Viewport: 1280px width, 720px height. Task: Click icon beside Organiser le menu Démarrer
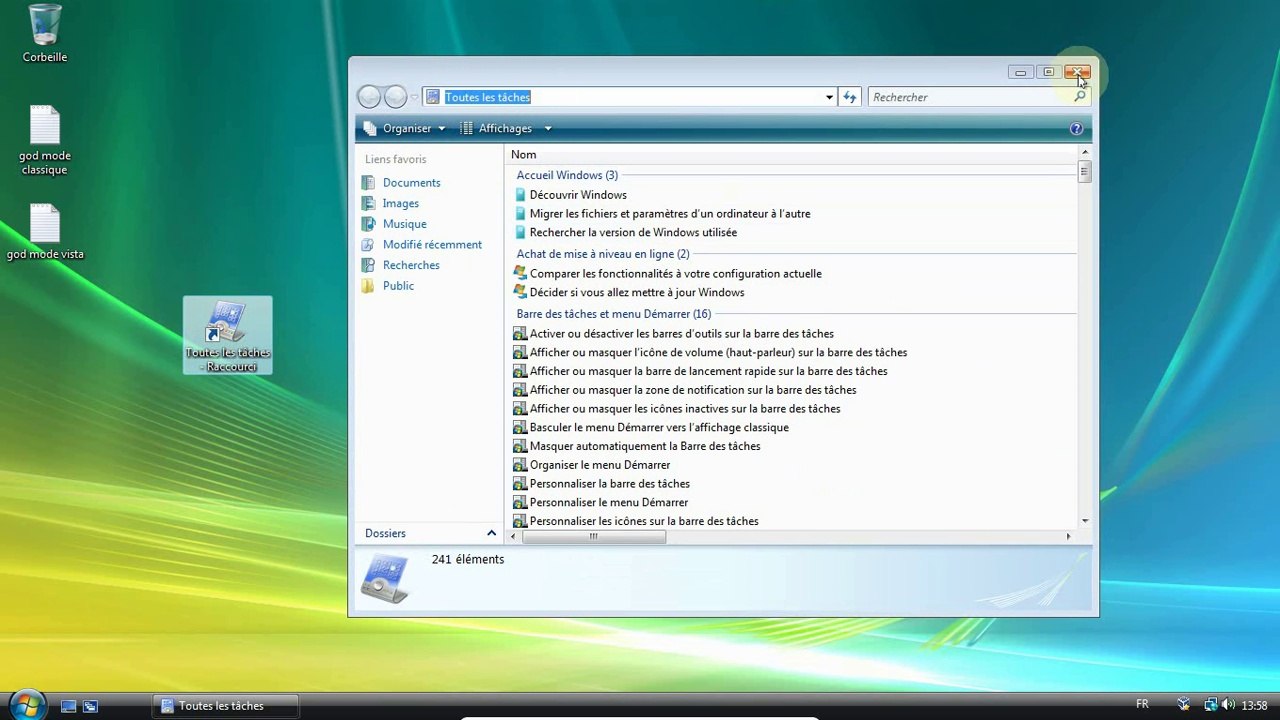tap(520, 465)
